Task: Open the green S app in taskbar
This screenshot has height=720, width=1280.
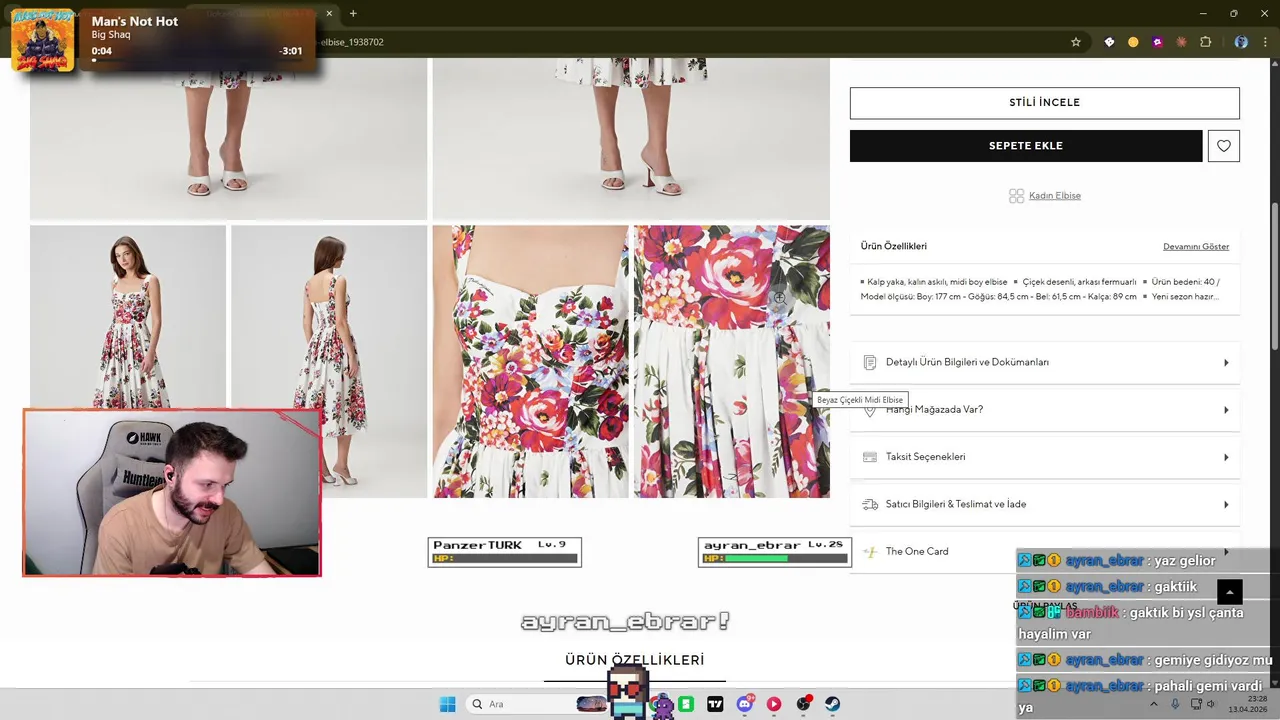Action: tap(686, 704)
